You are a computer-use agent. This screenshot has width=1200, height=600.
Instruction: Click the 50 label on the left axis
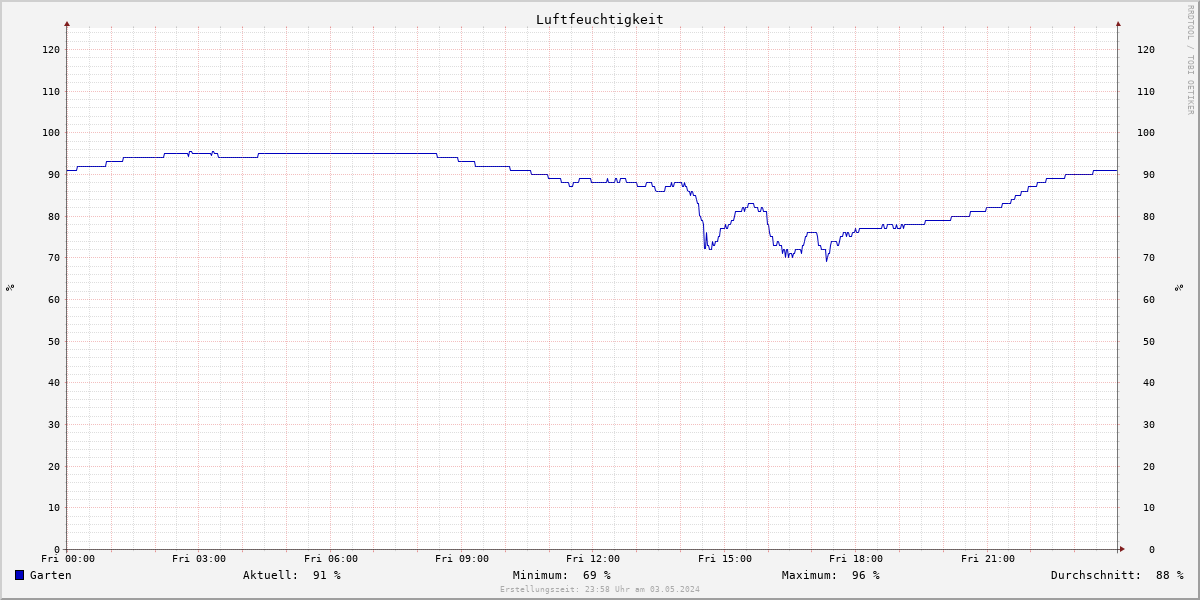point(54,341)
